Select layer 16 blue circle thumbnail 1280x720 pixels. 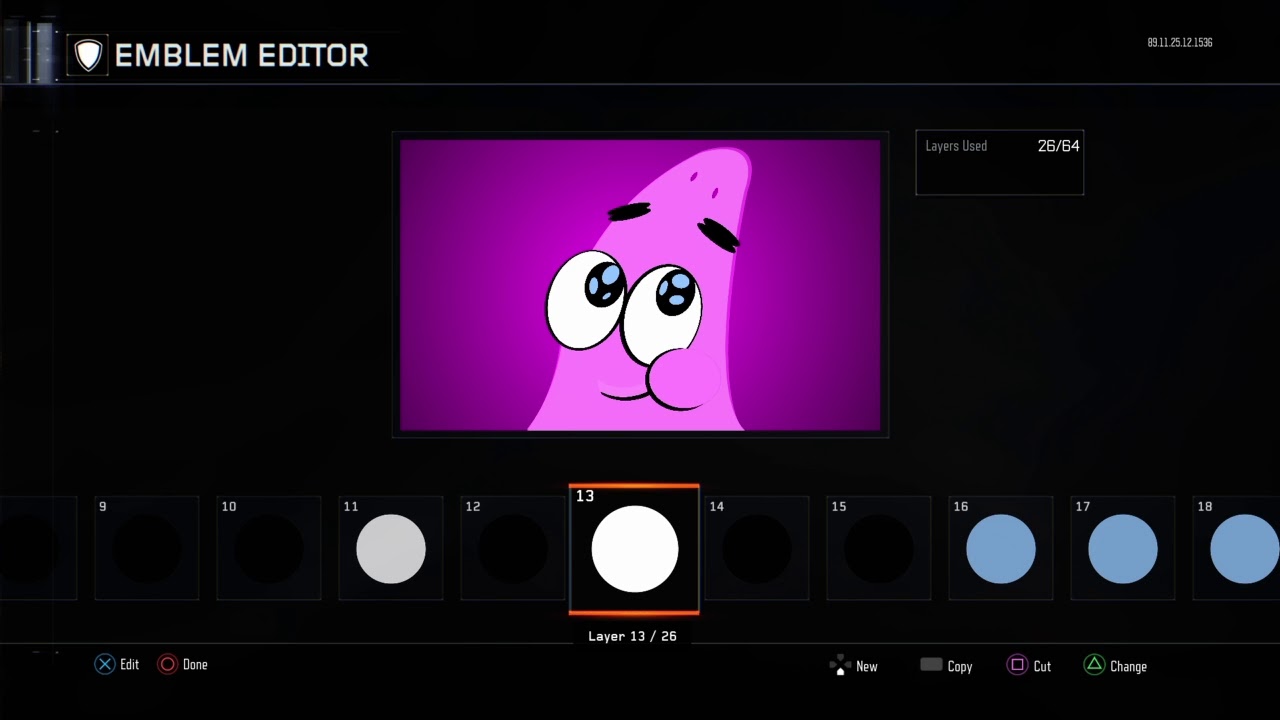point(1001,548)
